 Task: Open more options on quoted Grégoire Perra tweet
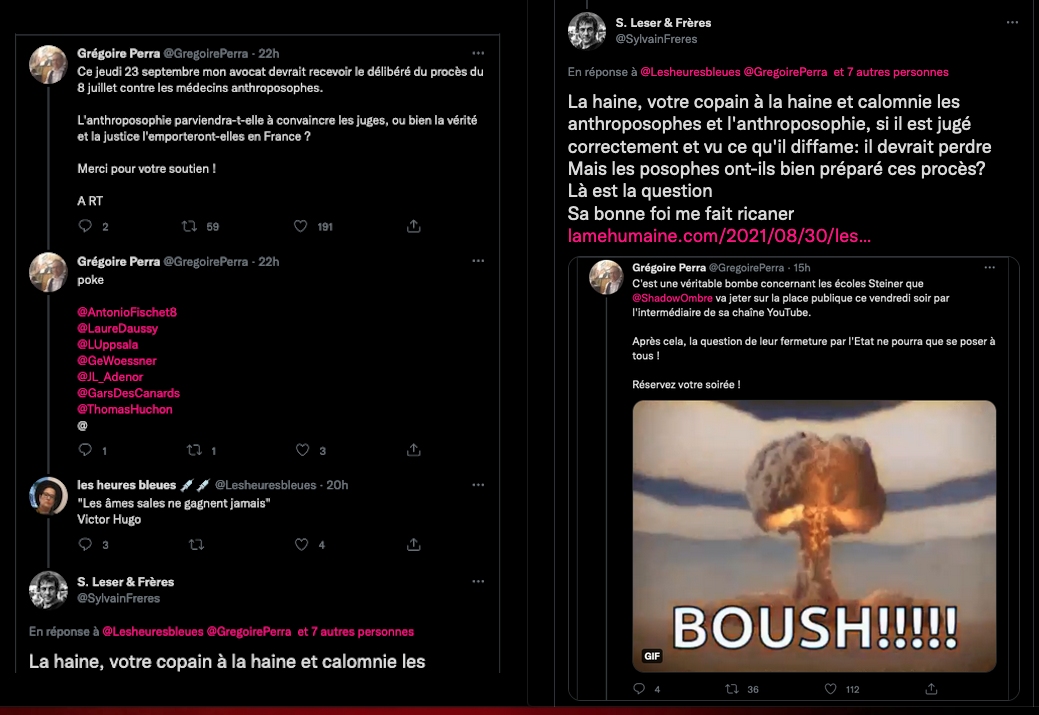point(989,268)
